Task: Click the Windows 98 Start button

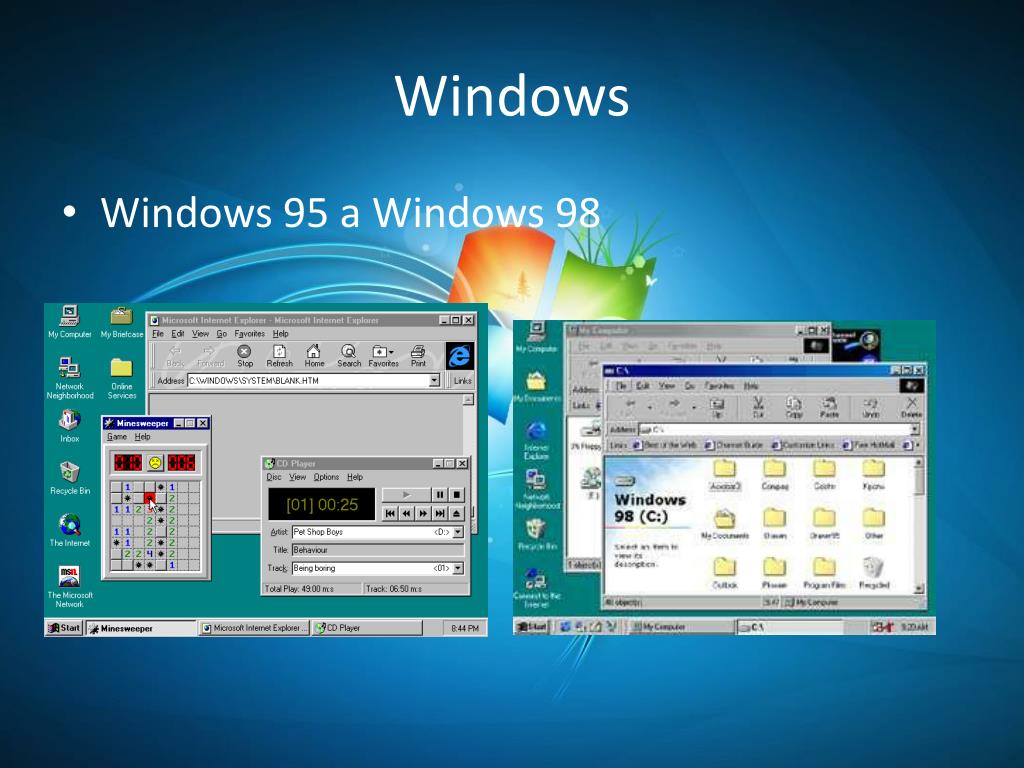Action: point(532,626)
